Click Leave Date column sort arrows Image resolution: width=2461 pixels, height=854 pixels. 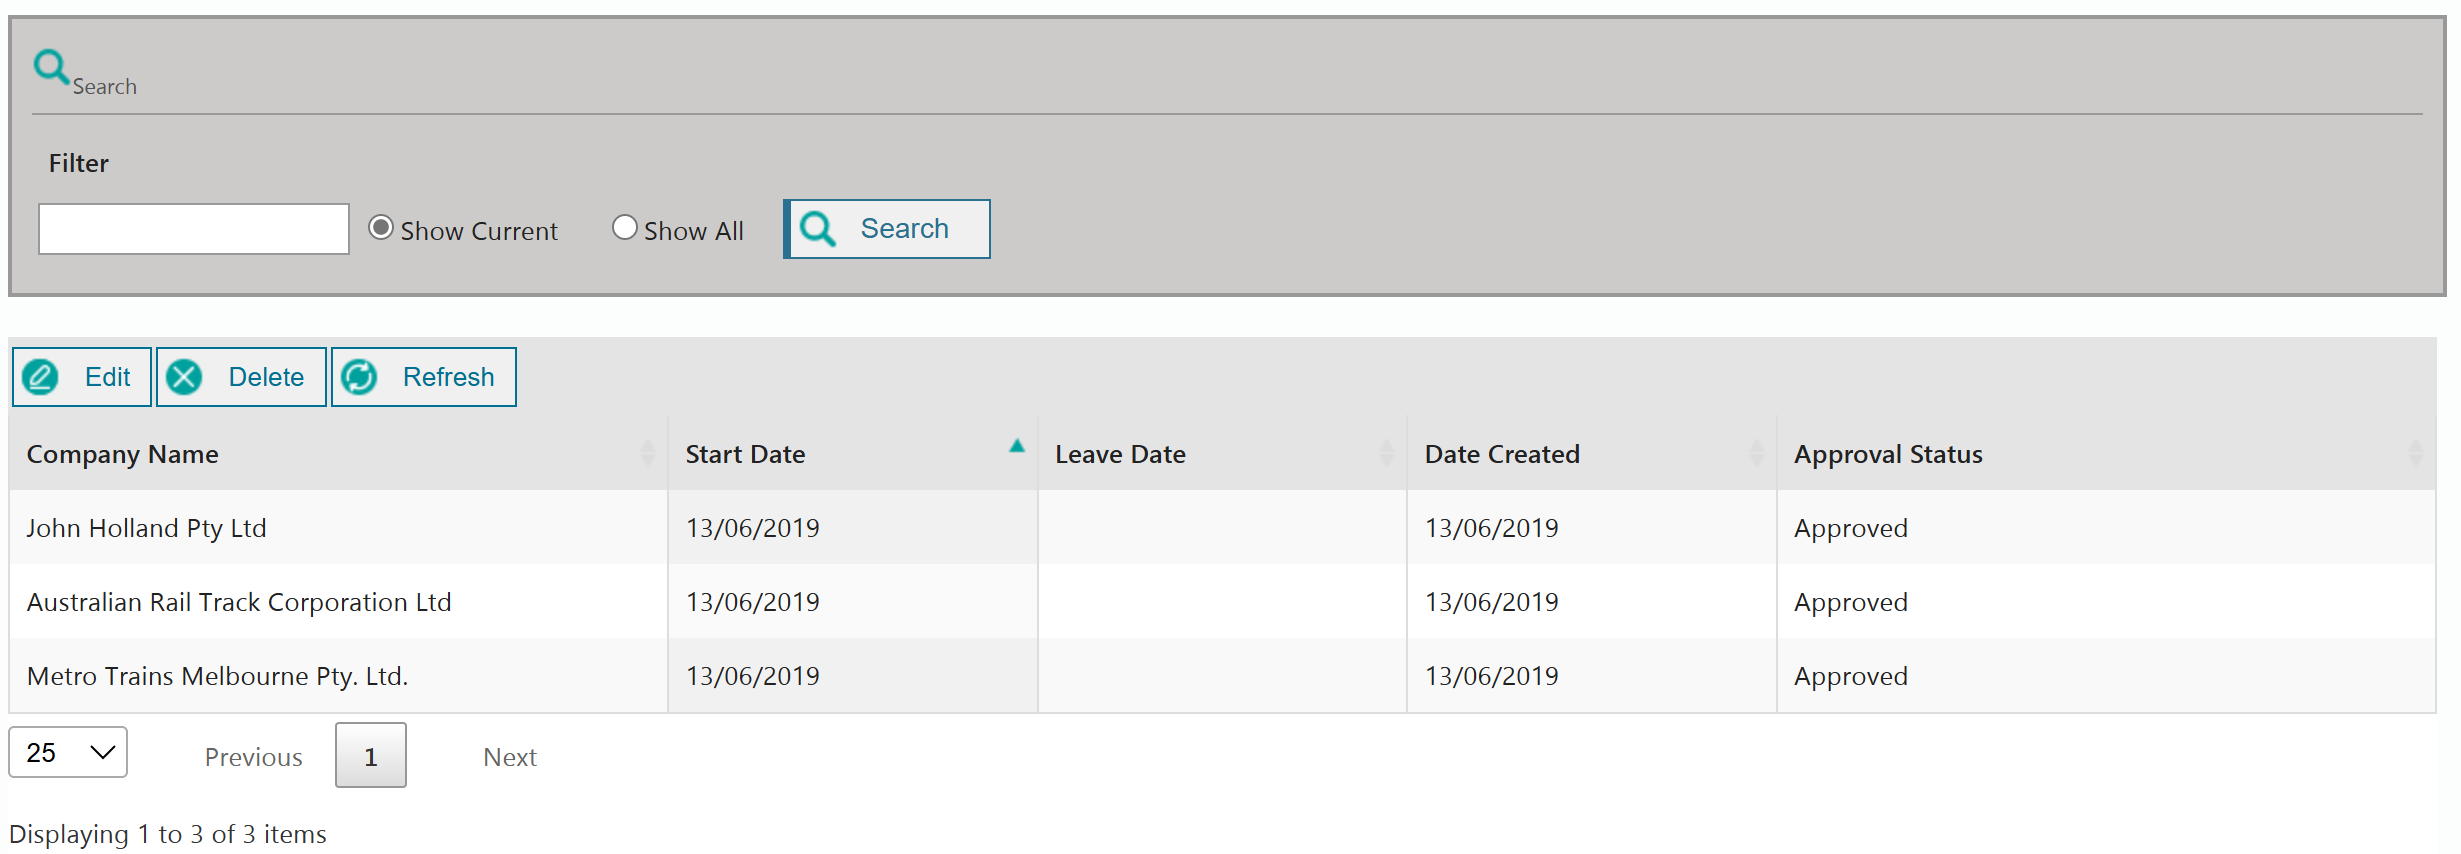tap(1386, 454)
